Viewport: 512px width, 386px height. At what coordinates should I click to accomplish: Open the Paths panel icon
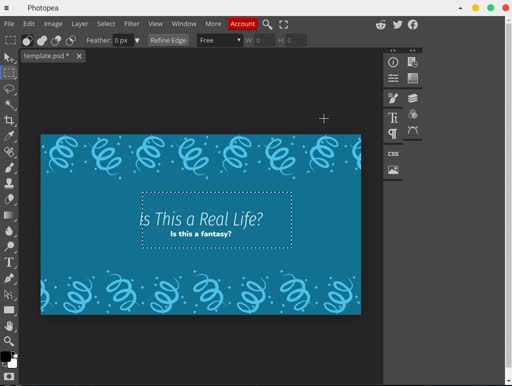(x=413, y=130)
